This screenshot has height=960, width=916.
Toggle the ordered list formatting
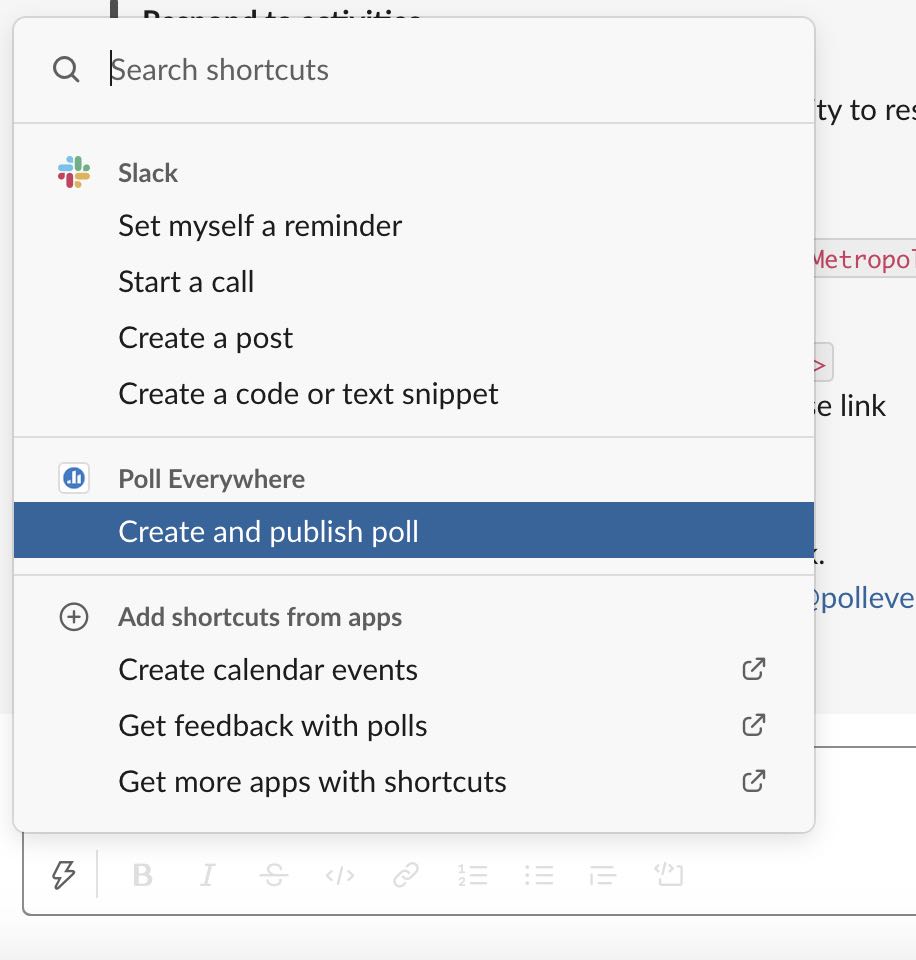click(x=472, y=876)
